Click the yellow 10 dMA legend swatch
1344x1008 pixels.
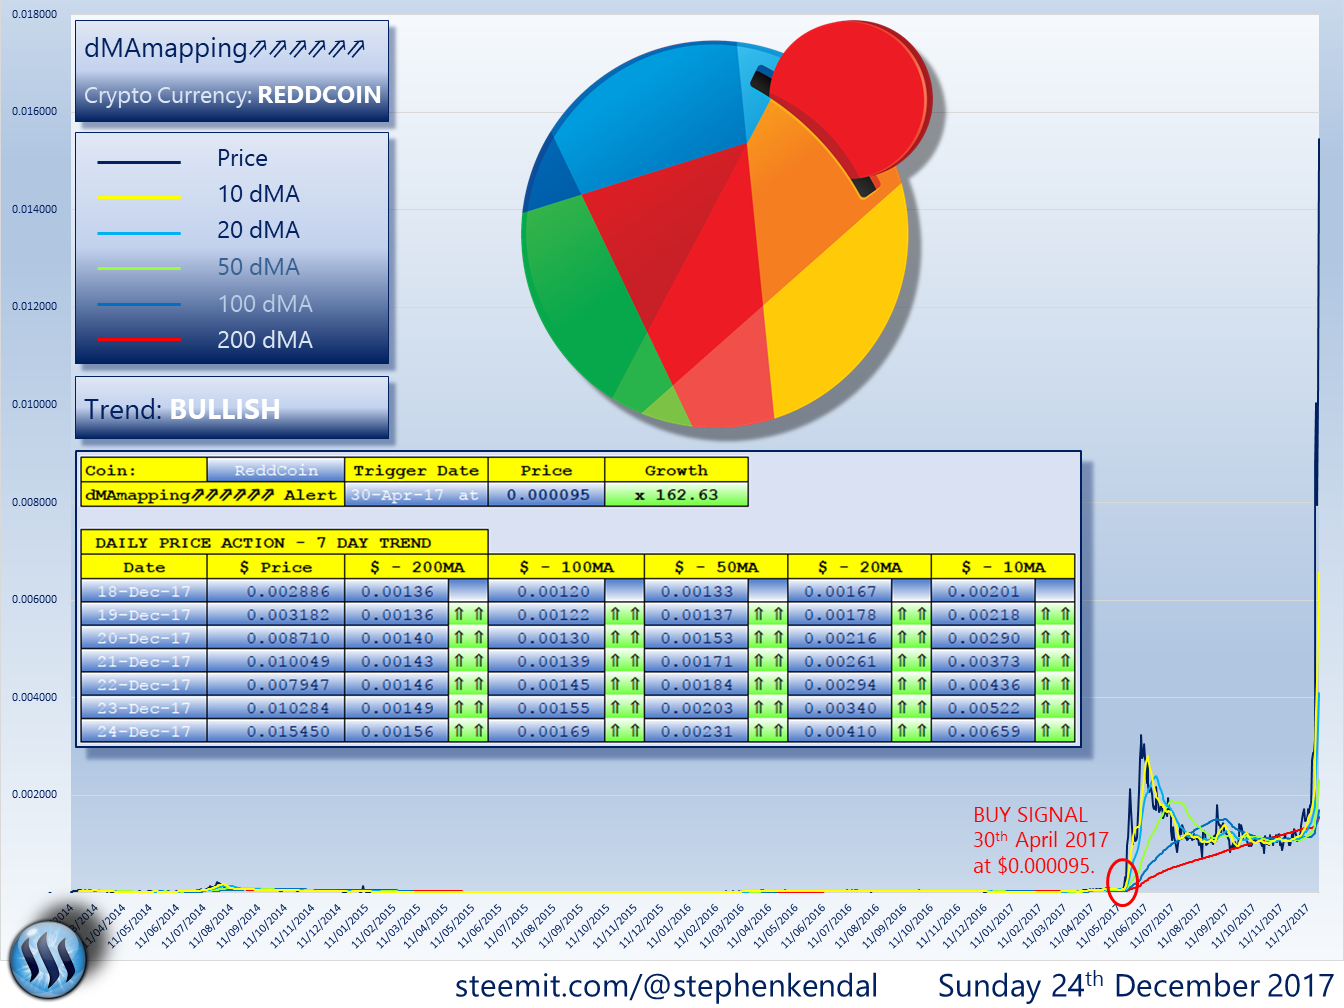139,197
